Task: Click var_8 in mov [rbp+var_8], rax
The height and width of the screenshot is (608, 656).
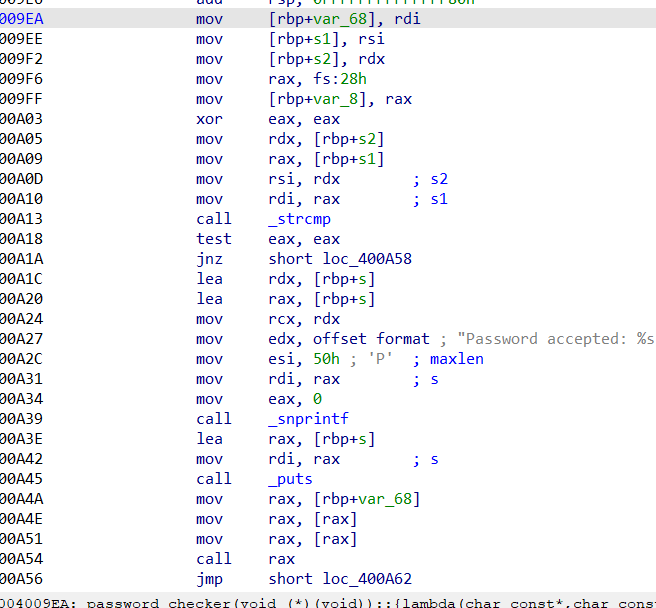Action: [x=336, y=99]
